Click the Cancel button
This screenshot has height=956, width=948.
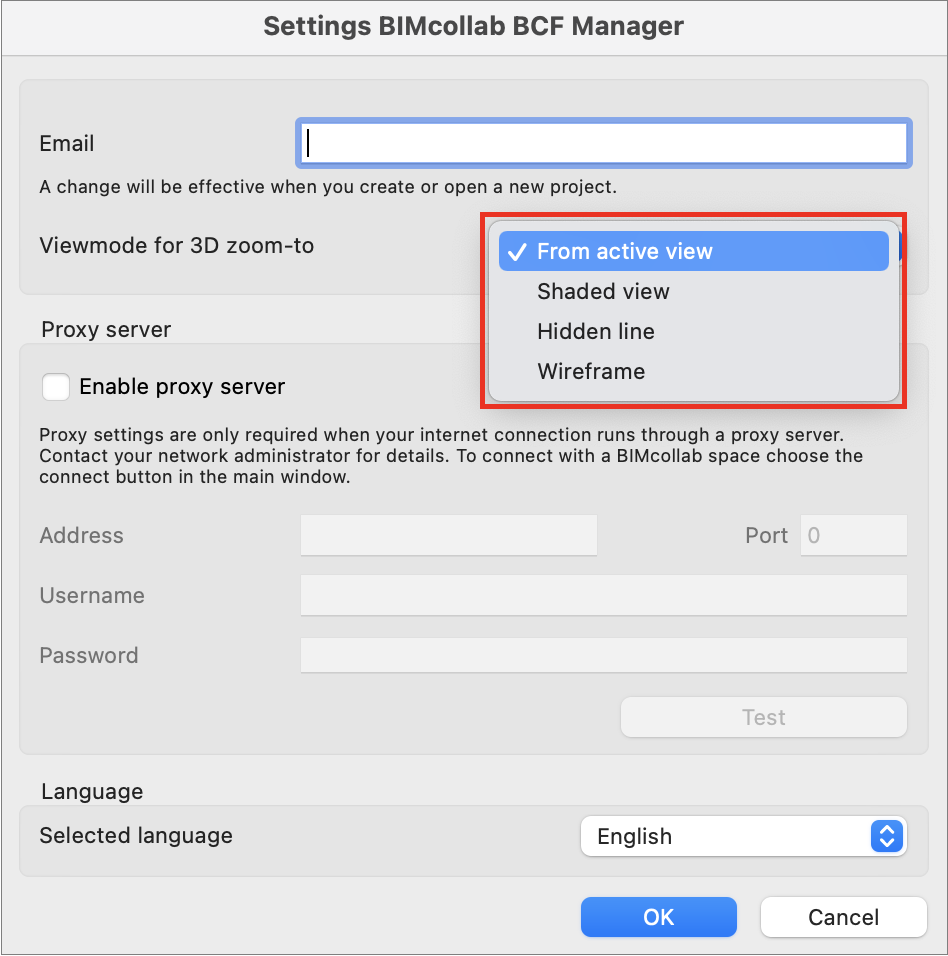click(x=844, y=916)
